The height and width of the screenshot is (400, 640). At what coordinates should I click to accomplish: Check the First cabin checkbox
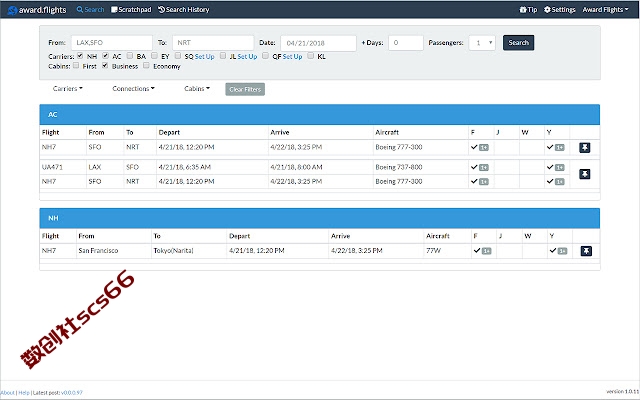pyautogui.click(x=76, y=65)
